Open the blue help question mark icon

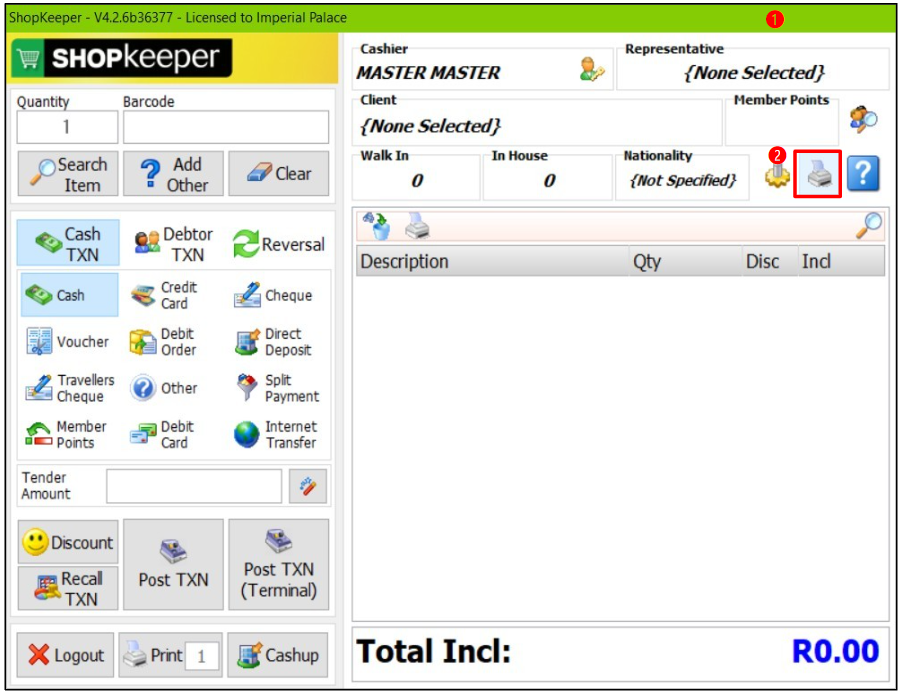pos(863,174)
